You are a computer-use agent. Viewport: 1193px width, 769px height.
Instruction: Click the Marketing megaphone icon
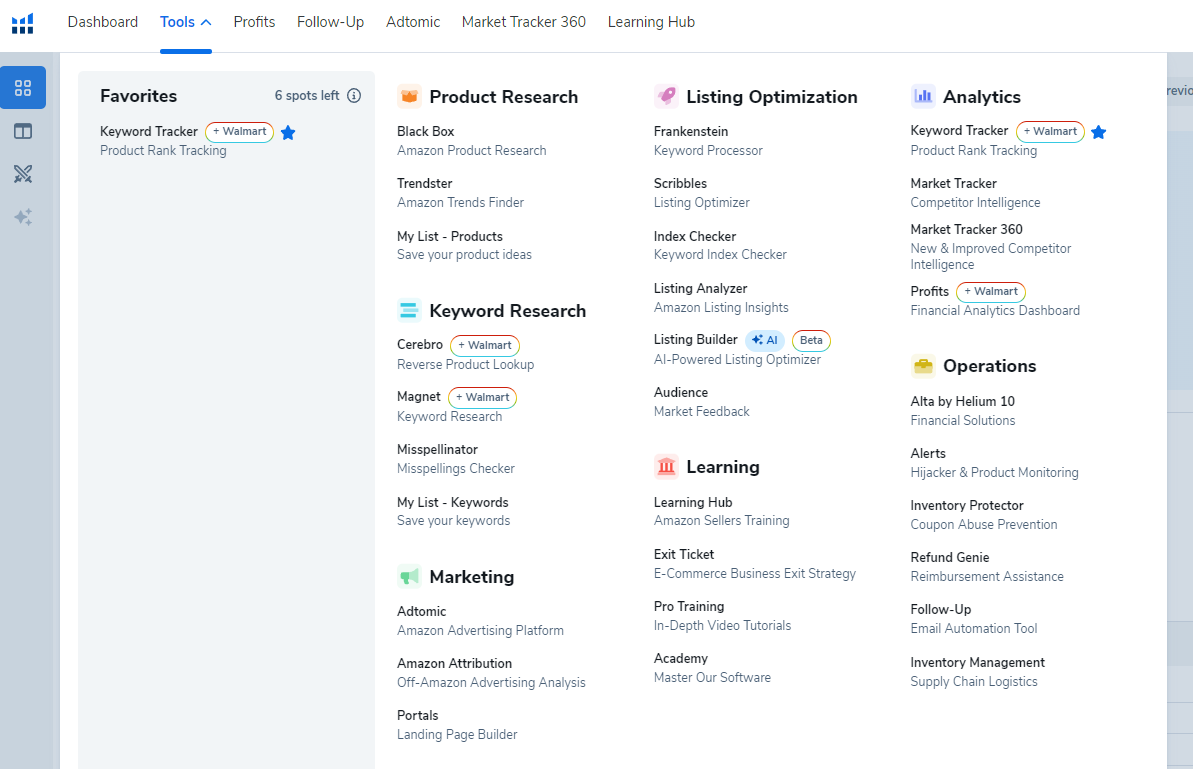(x=409, y=577)
